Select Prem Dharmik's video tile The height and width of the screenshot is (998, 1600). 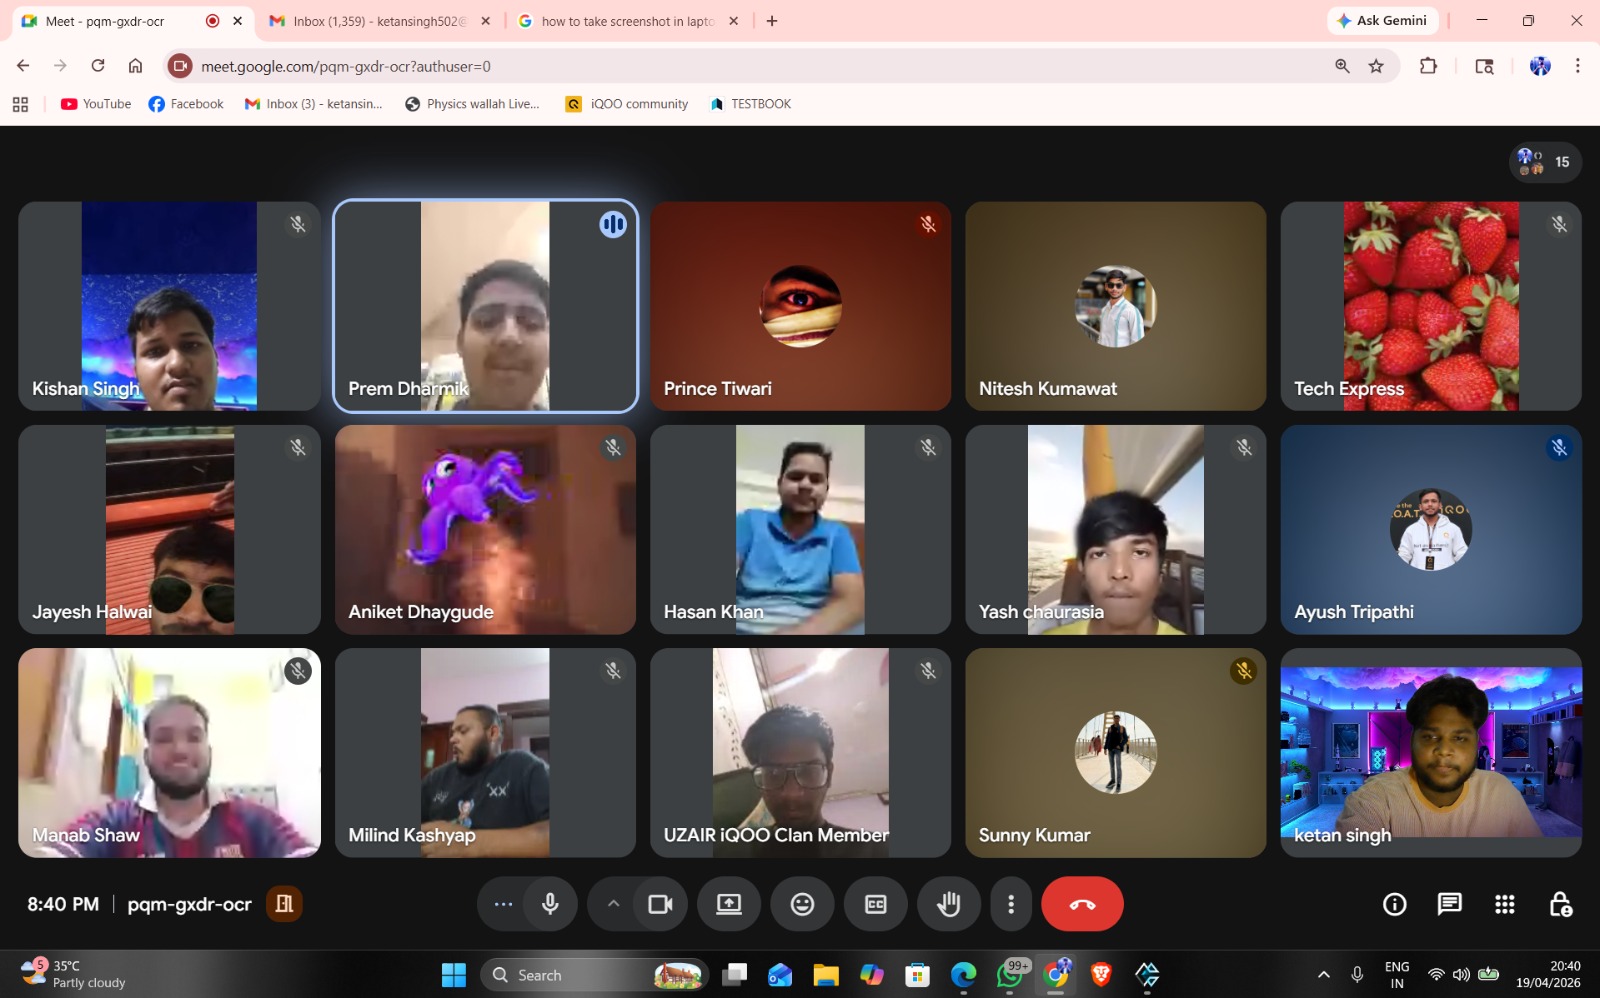coord(485,306)
